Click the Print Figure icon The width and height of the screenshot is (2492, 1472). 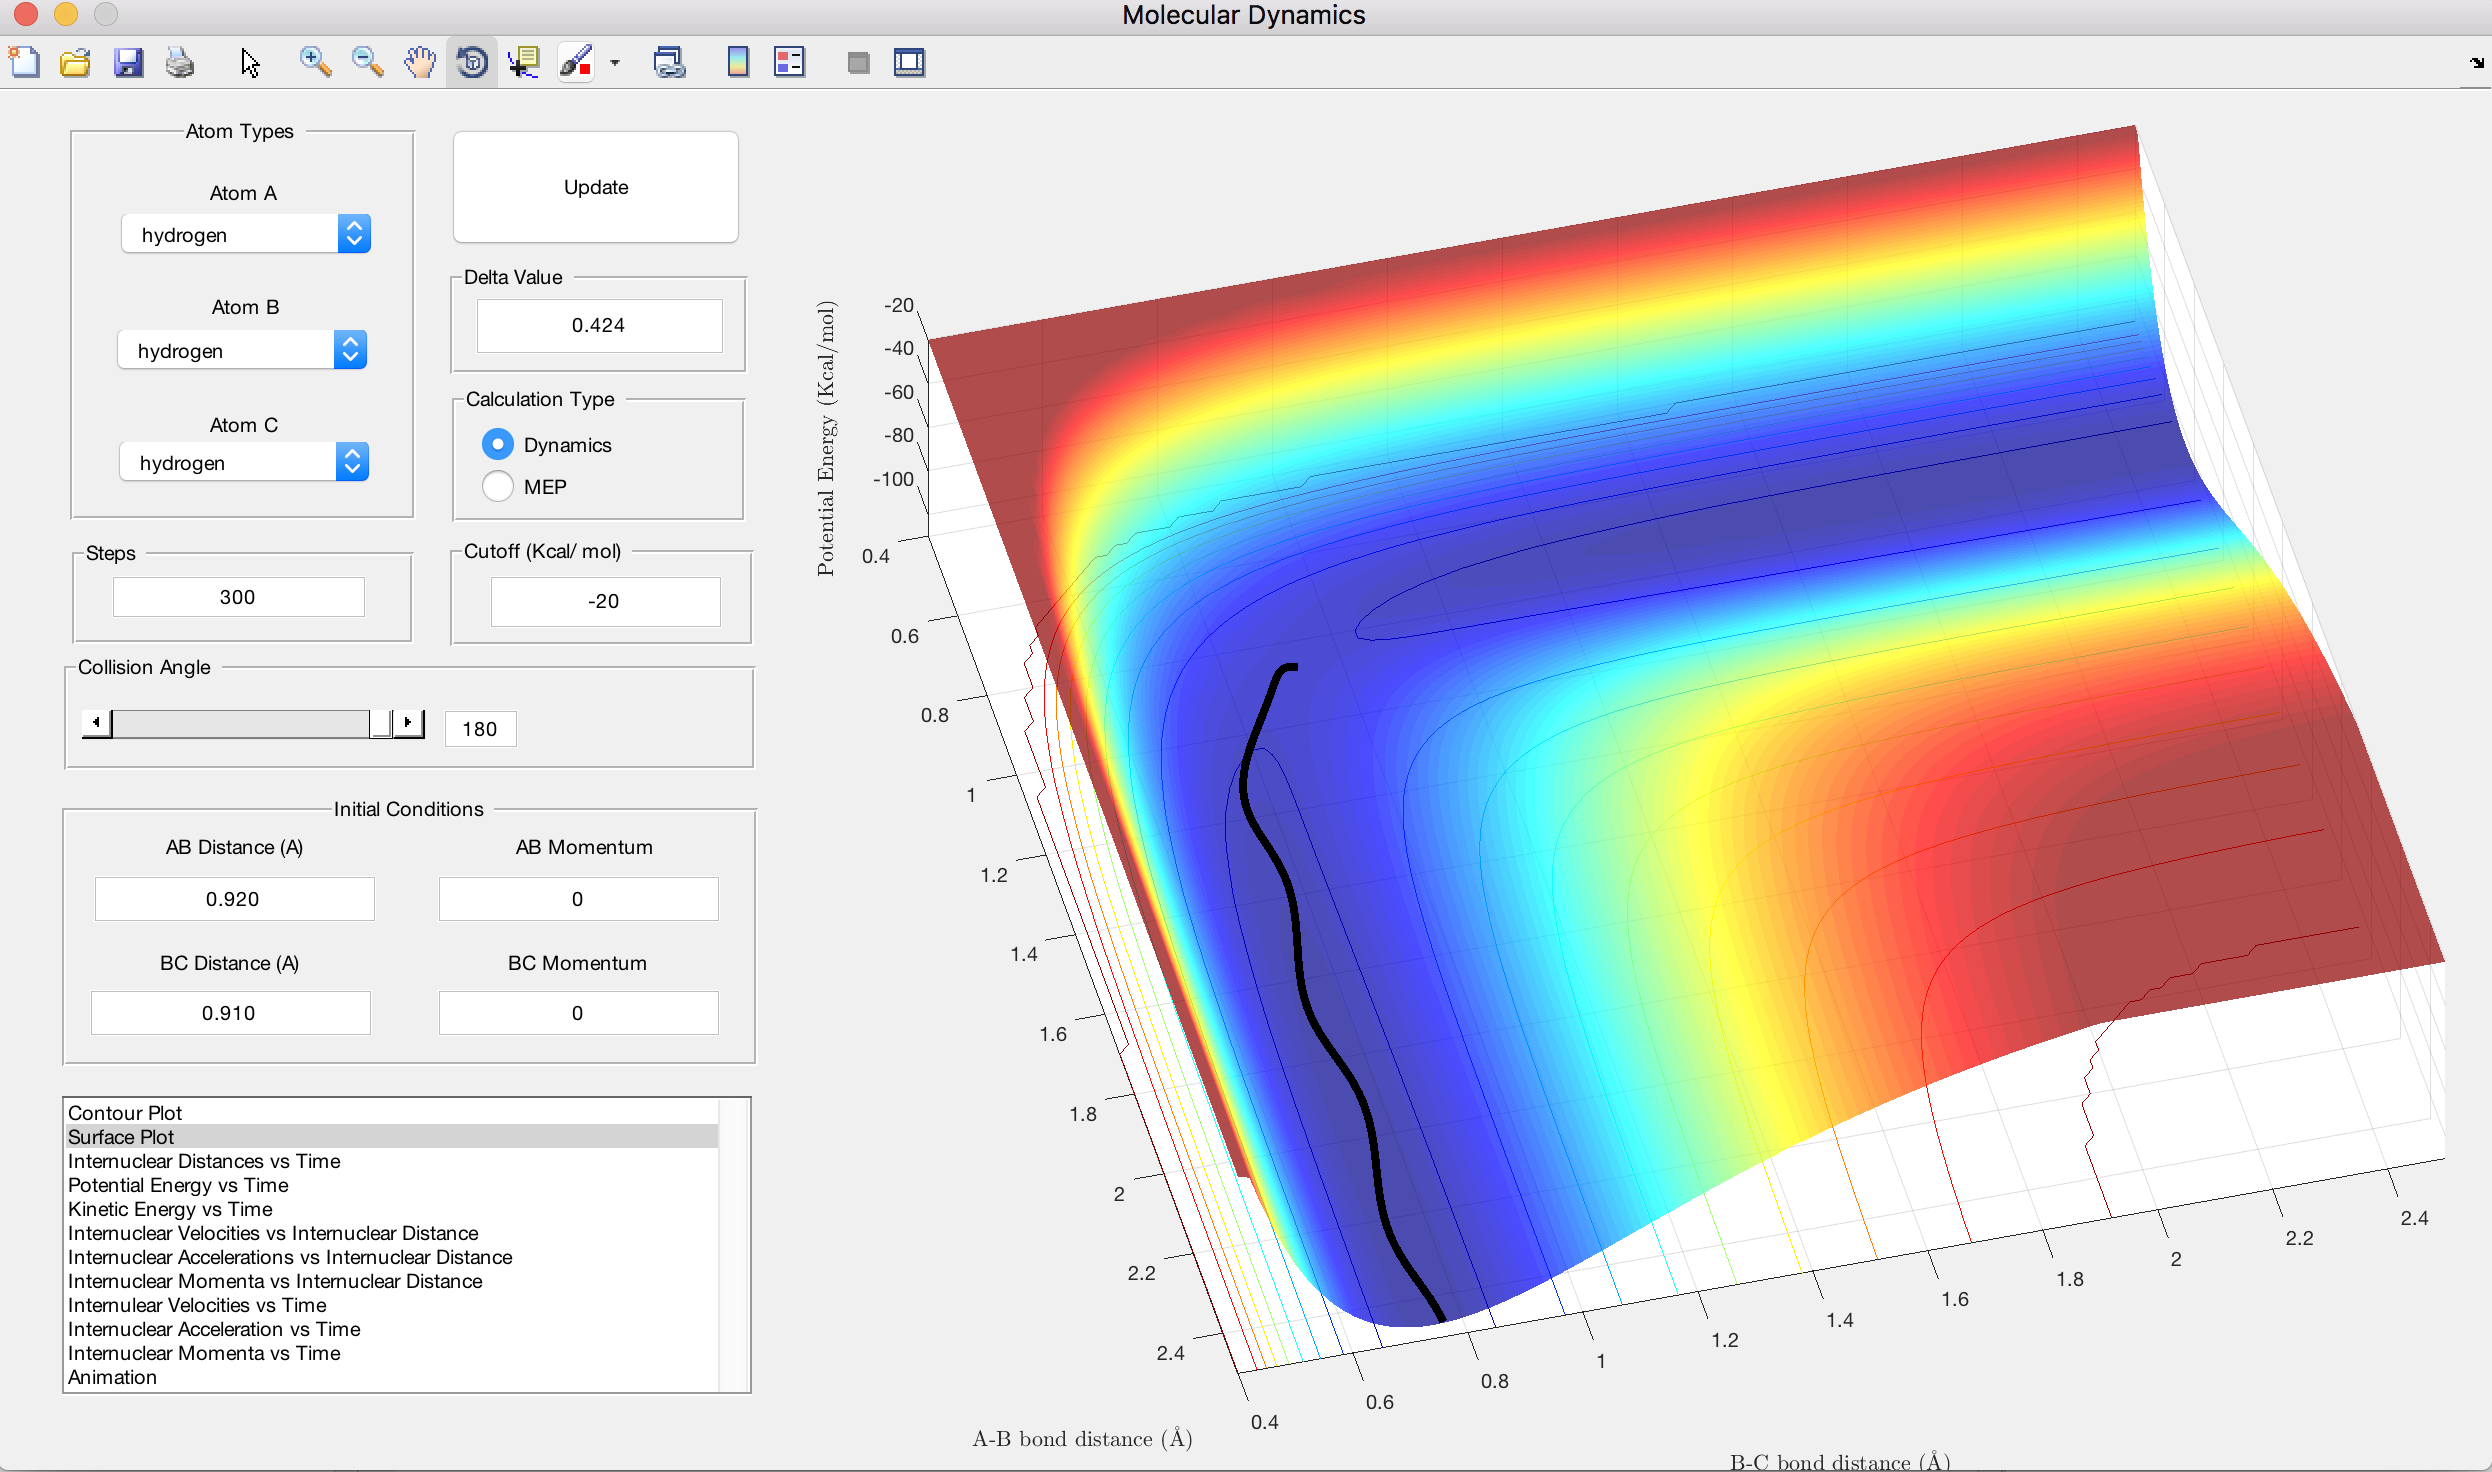(x=180, y=63)
